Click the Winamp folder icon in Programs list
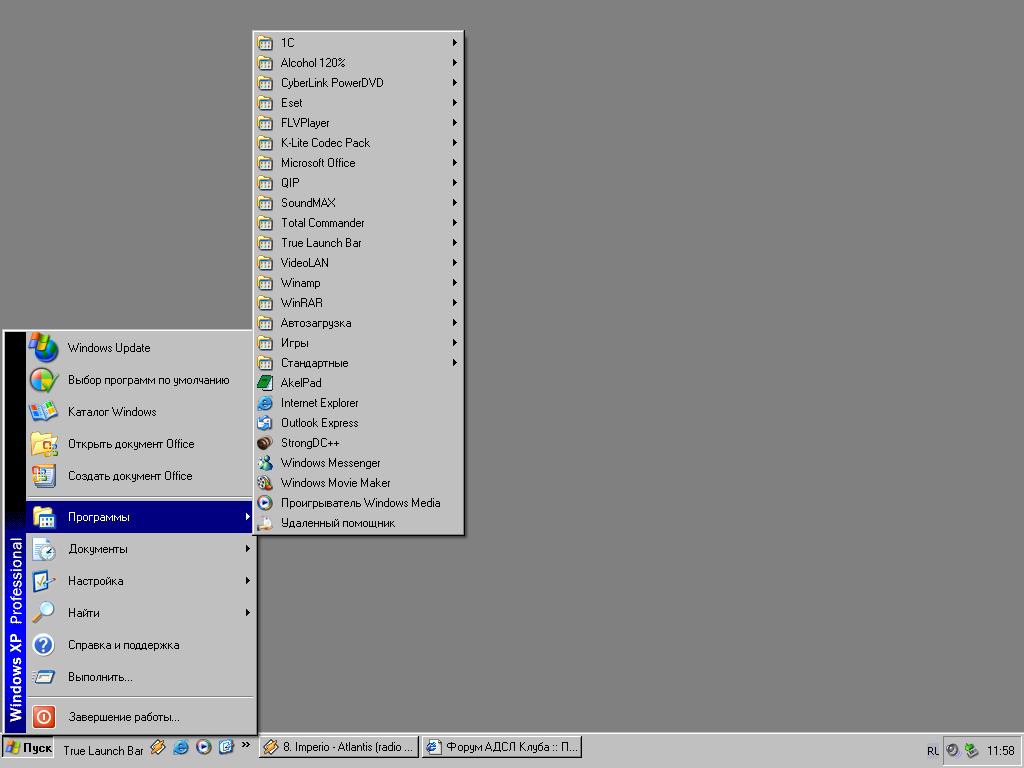 point(264,283)
